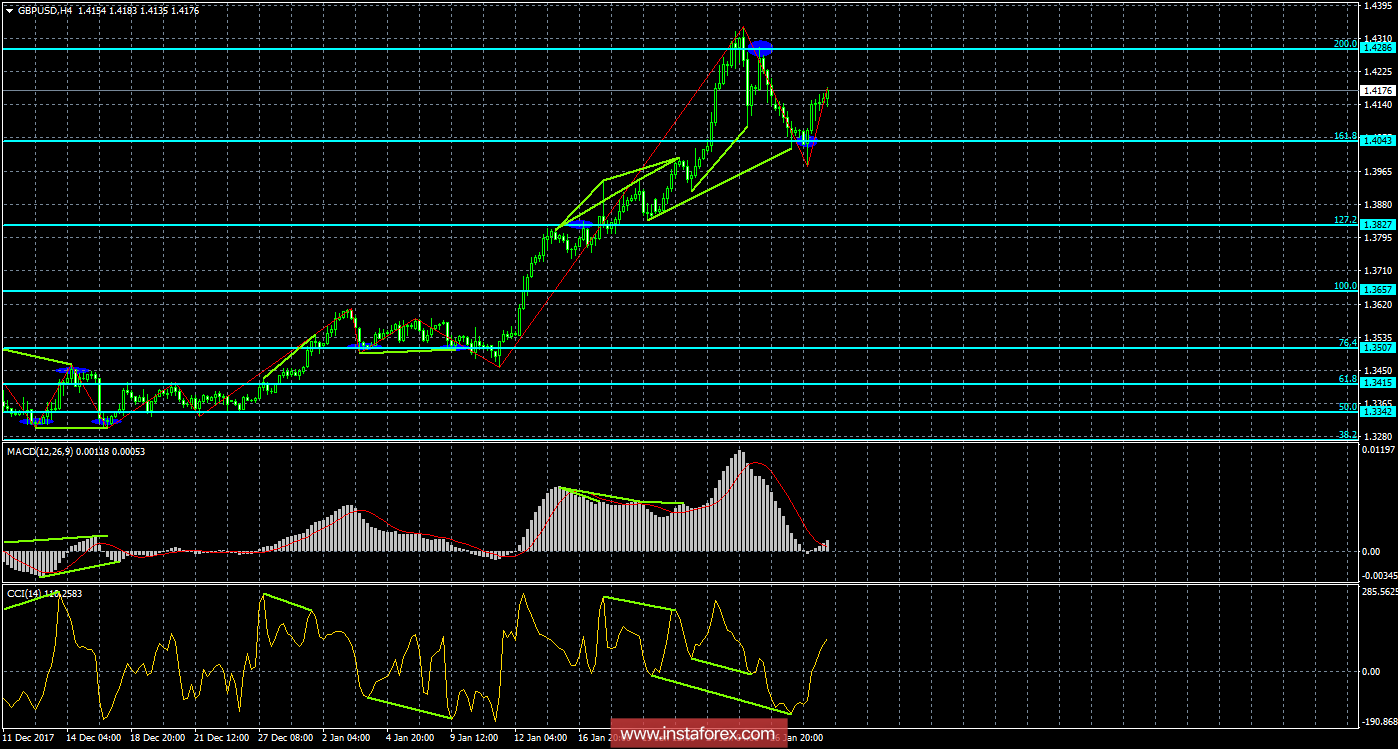Select the 38.2 Fibonacci level label

point(1348,435)
